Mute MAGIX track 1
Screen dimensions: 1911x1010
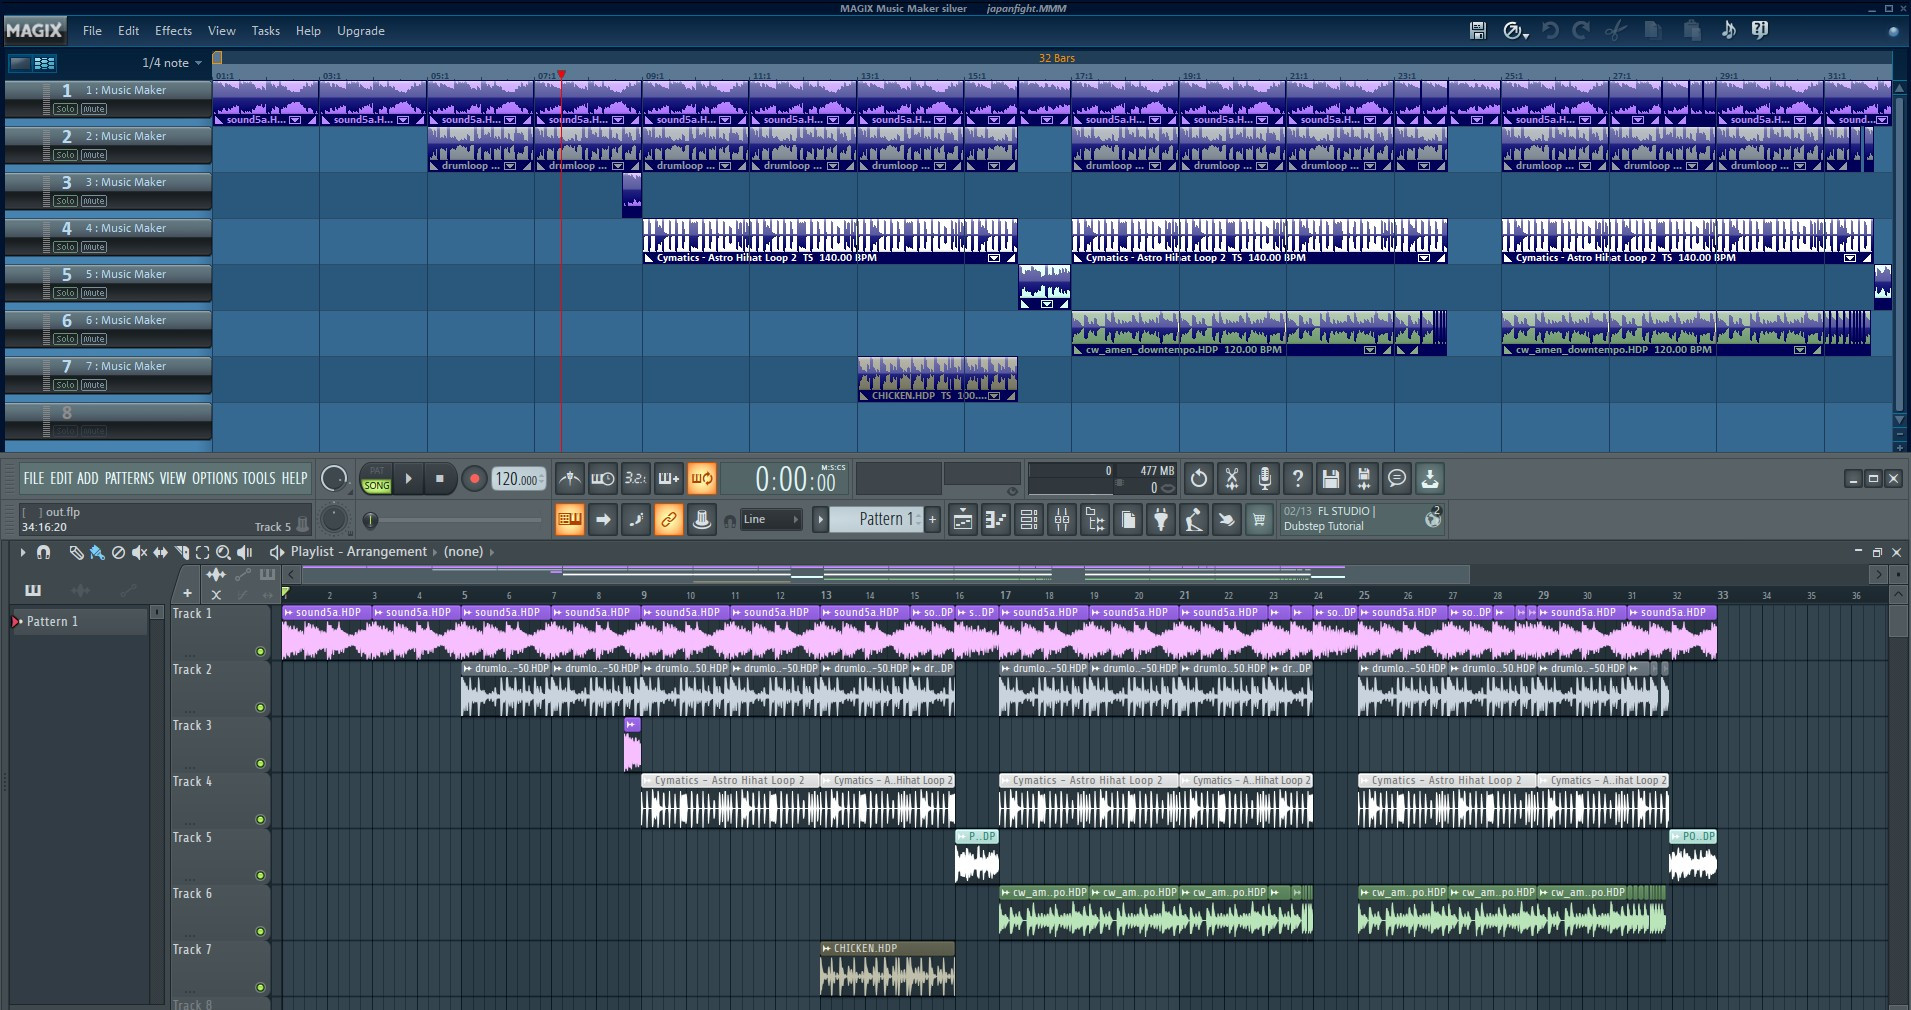(94, 109)
